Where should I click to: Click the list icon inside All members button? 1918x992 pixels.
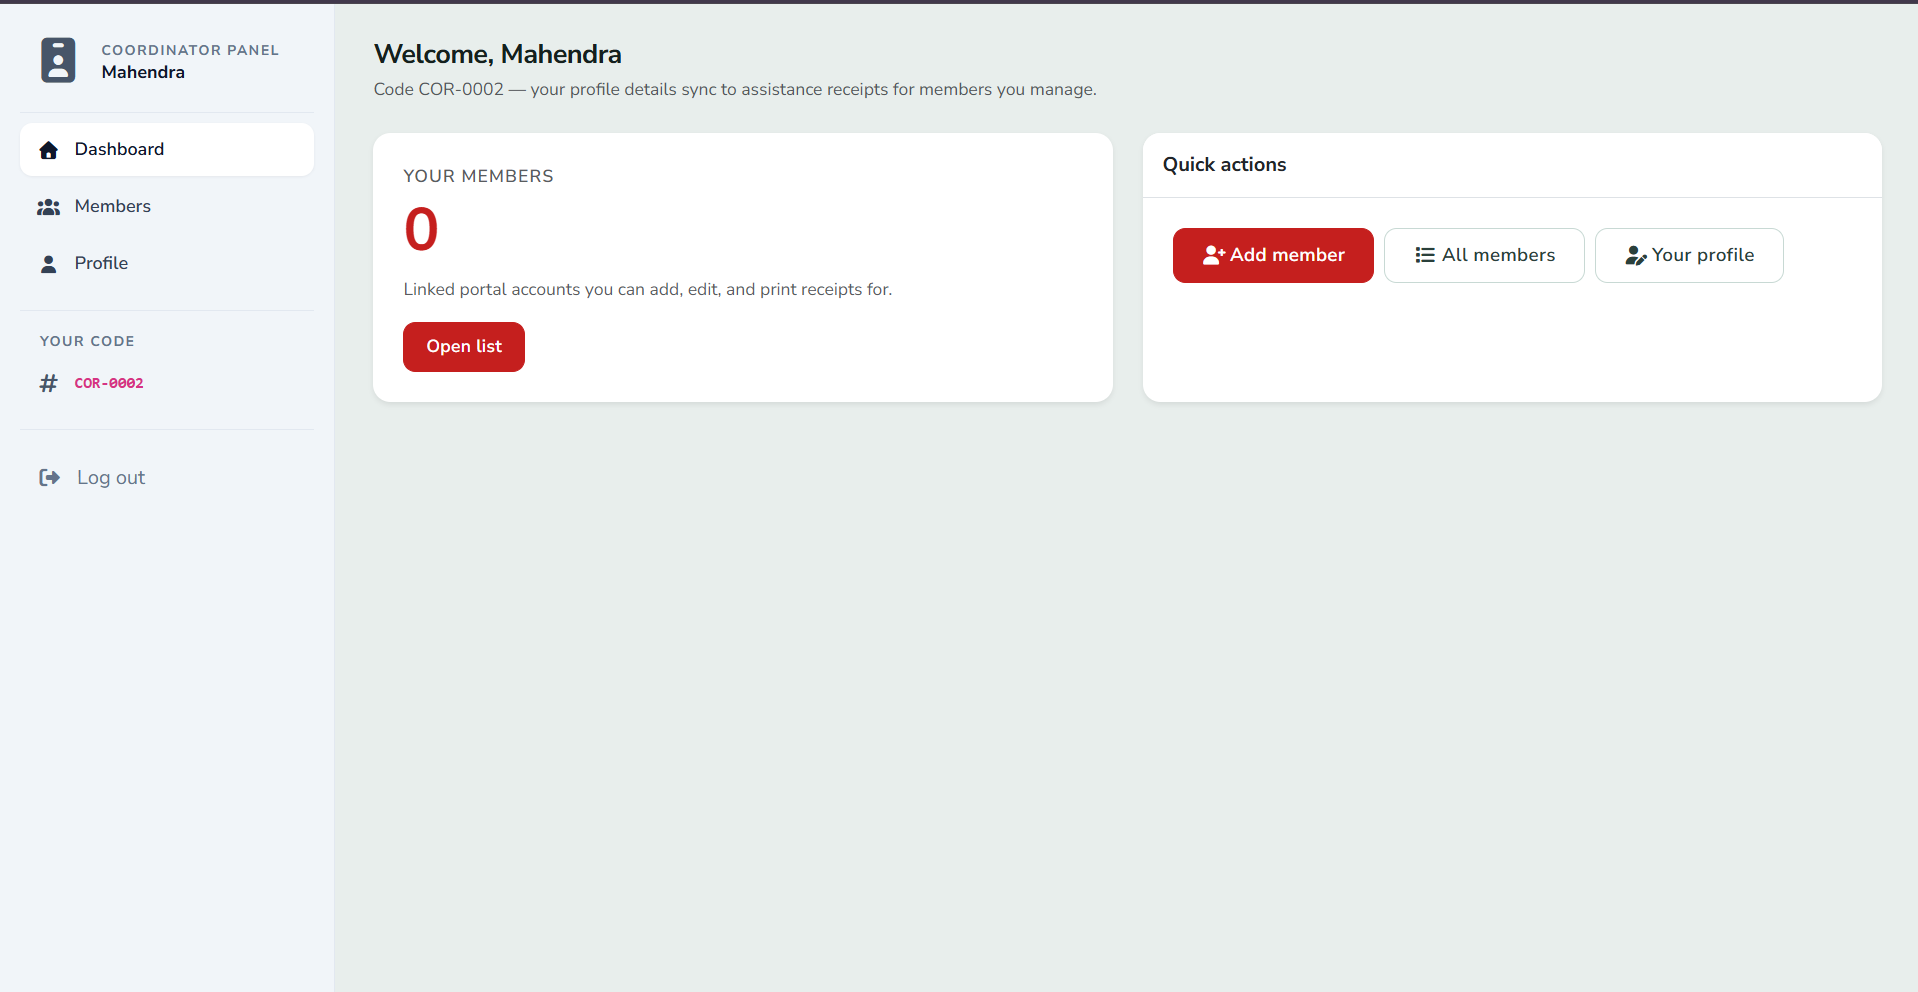1424,255
